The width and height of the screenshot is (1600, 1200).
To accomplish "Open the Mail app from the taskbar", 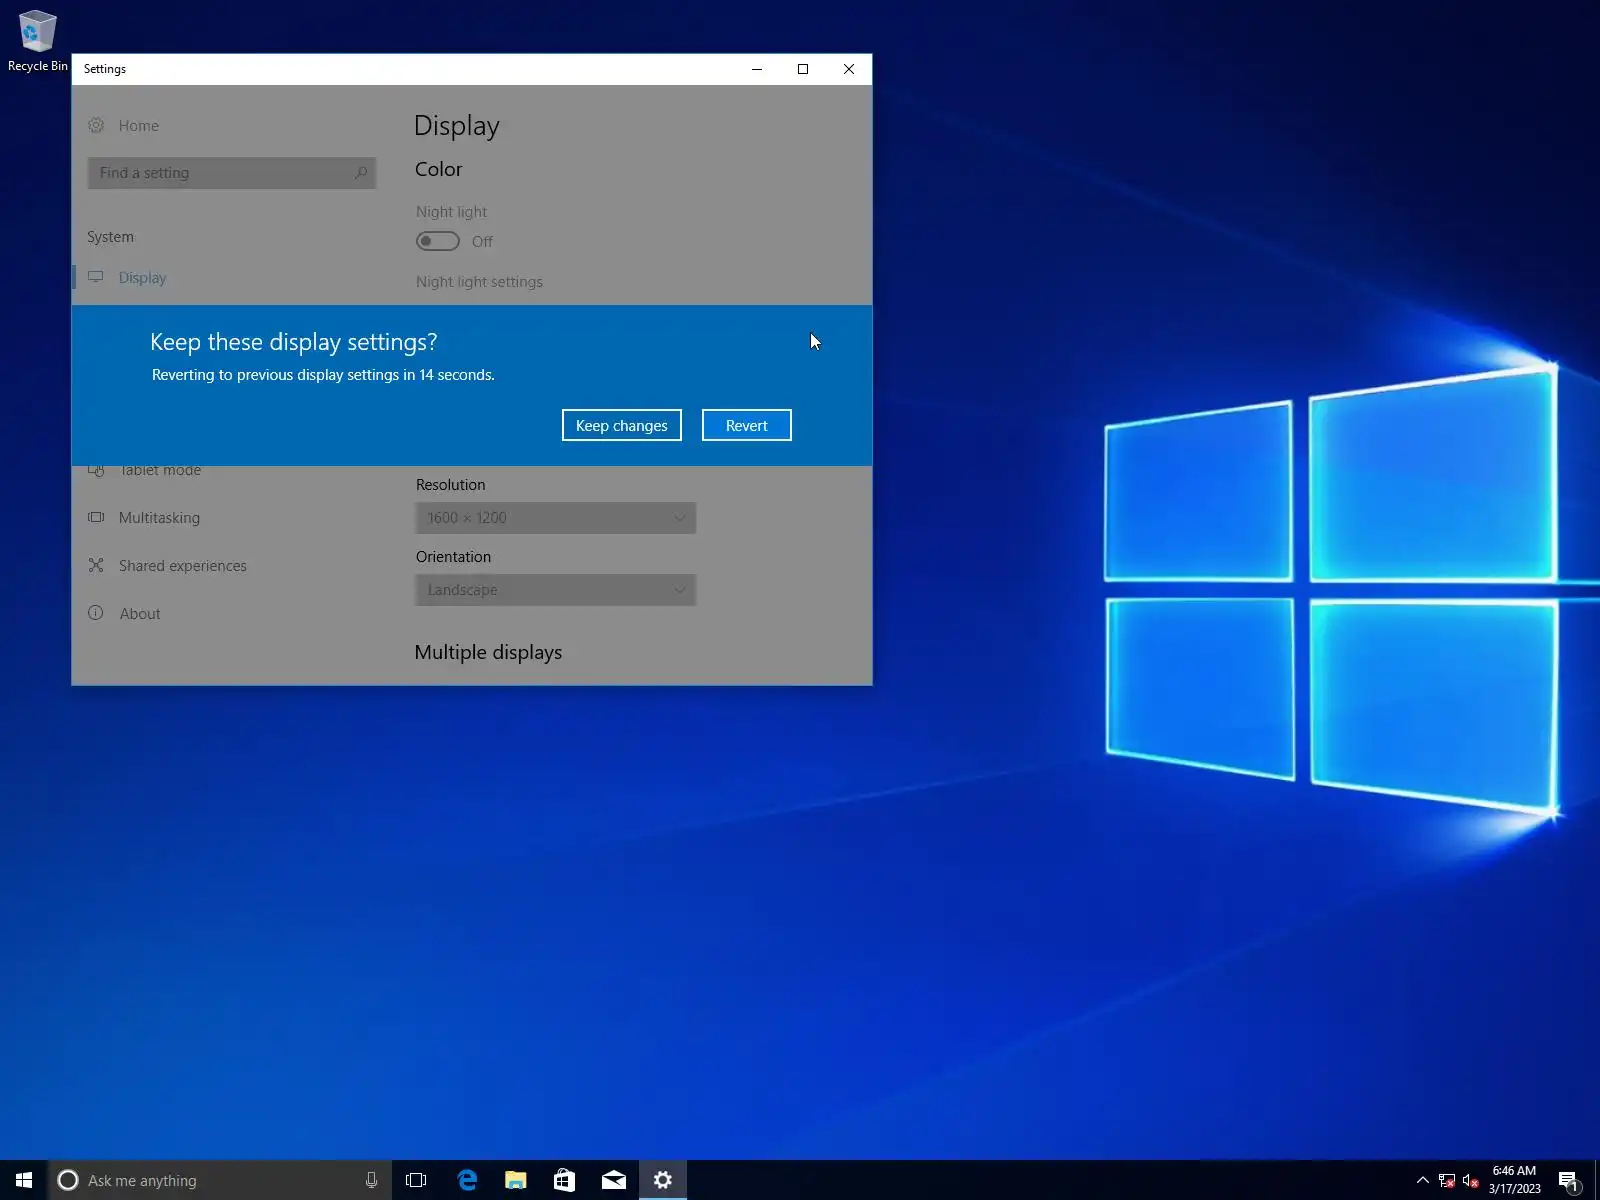I will click(613, 1180).
